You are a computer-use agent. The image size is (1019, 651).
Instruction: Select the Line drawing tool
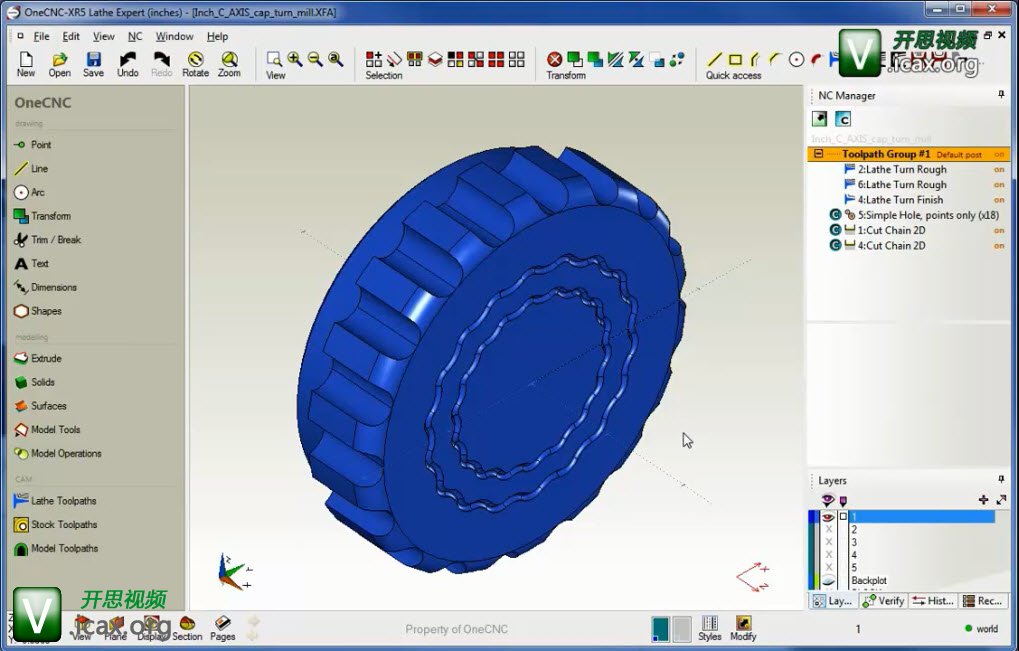[31, 168]
